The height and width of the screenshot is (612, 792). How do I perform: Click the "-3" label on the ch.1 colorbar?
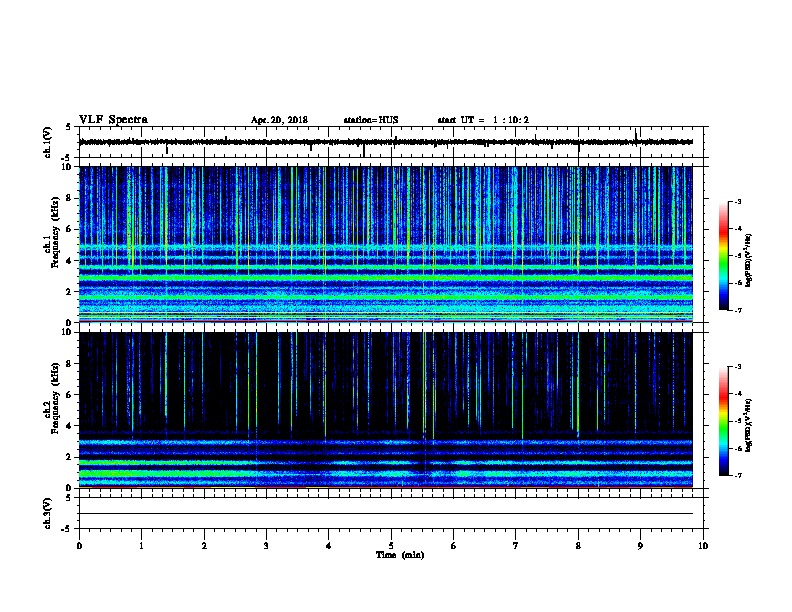737,201
